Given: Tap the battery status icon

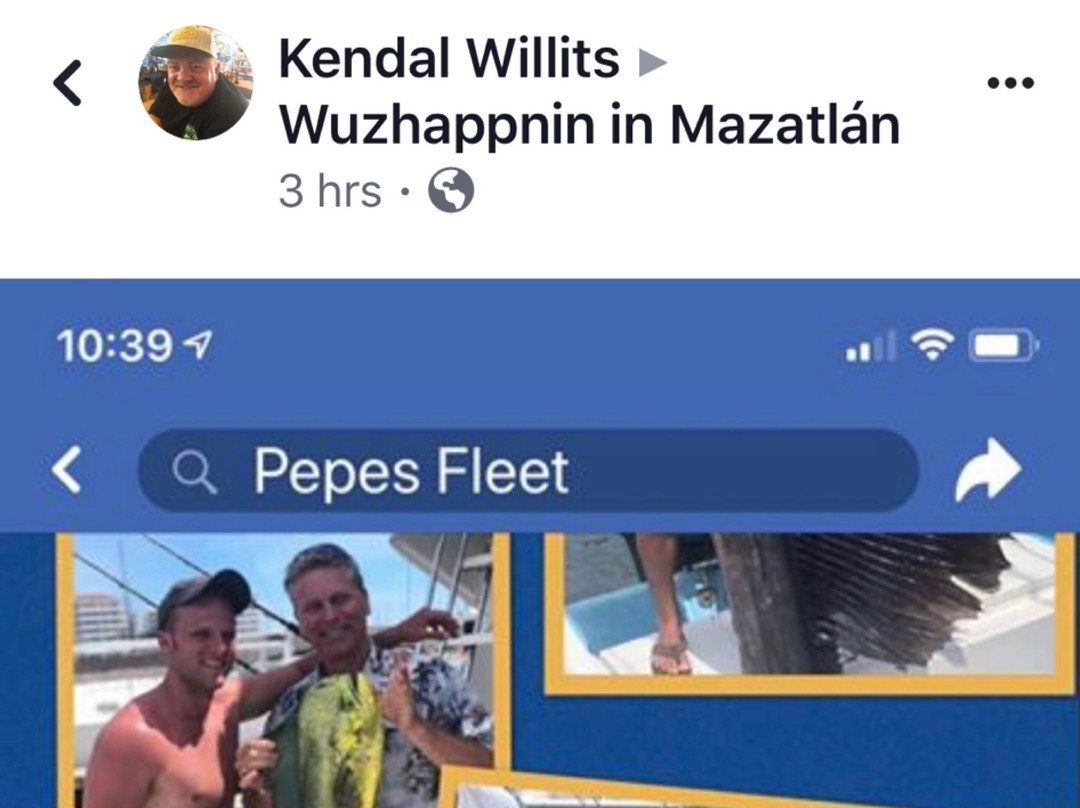Looking at the screenshot, I should coord(1004,345).
